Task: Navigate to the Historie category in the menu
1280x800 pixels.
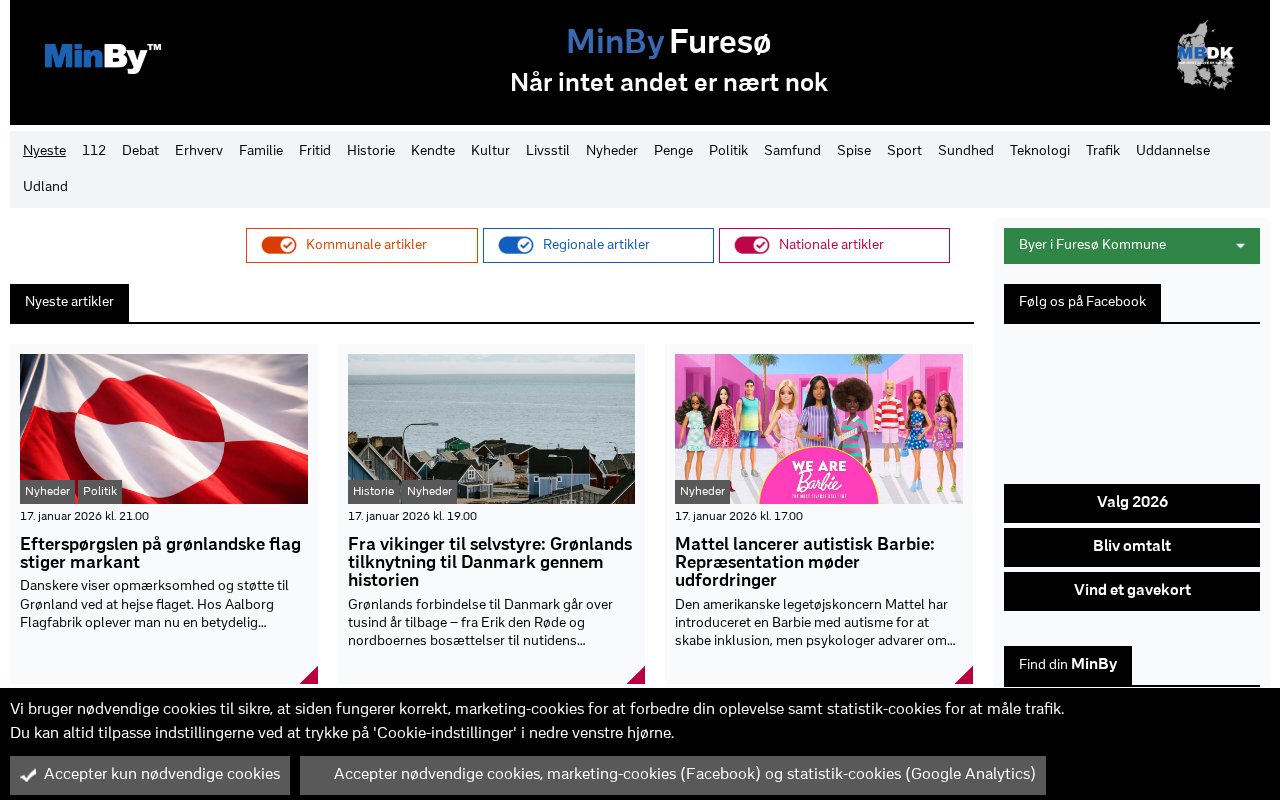Action: (371, 151)
